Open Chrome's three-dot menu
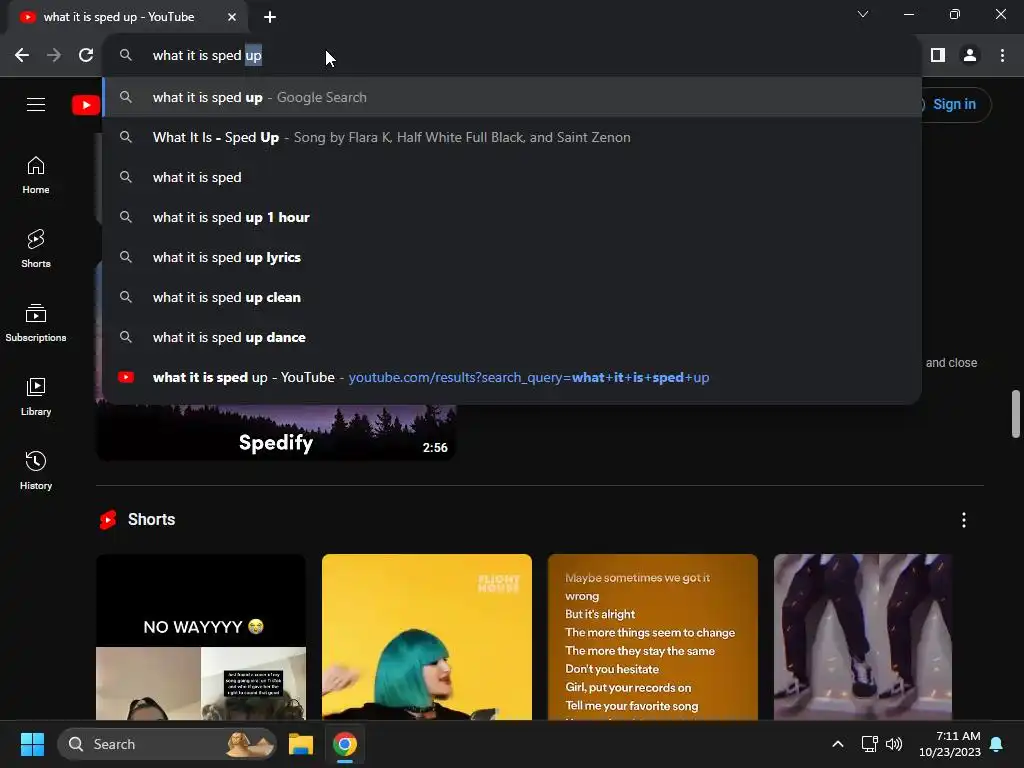1024x768 pixels. (1002, 56)
